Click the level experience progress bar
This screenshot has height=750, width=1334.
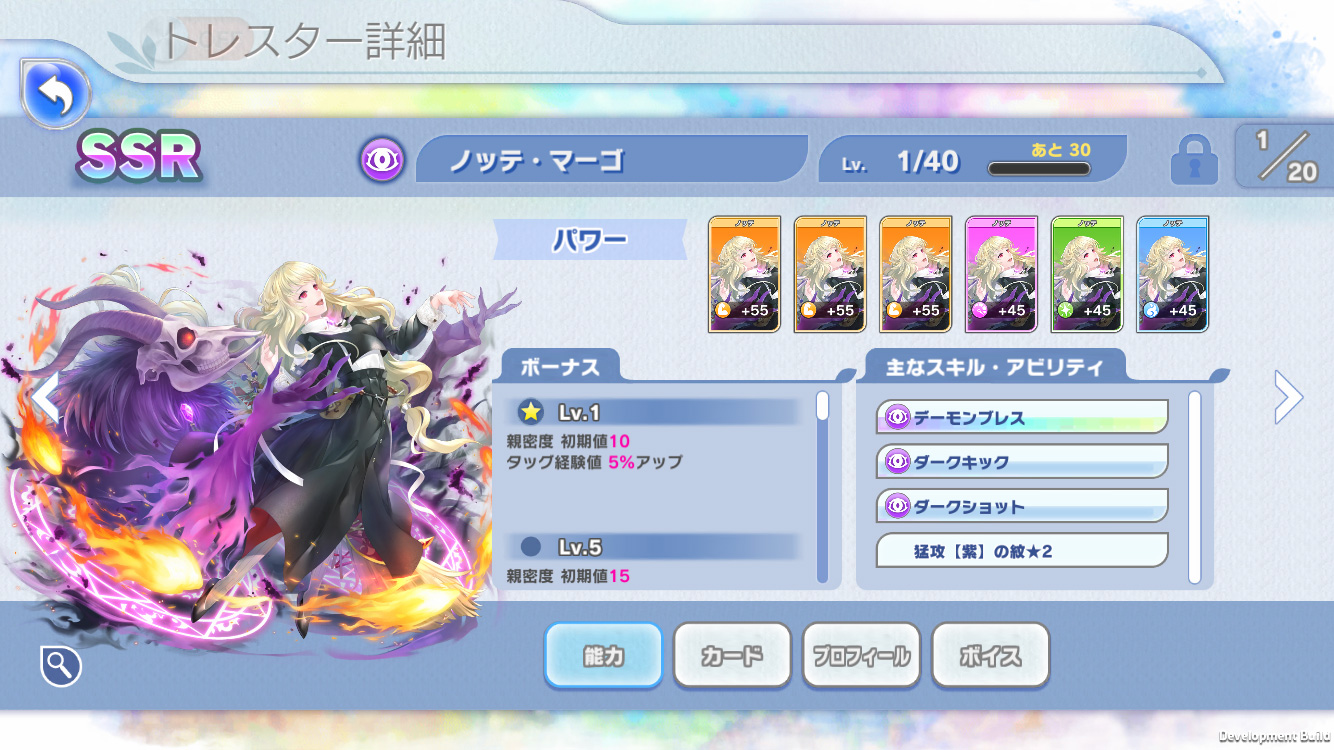(x=1039, y=169)
